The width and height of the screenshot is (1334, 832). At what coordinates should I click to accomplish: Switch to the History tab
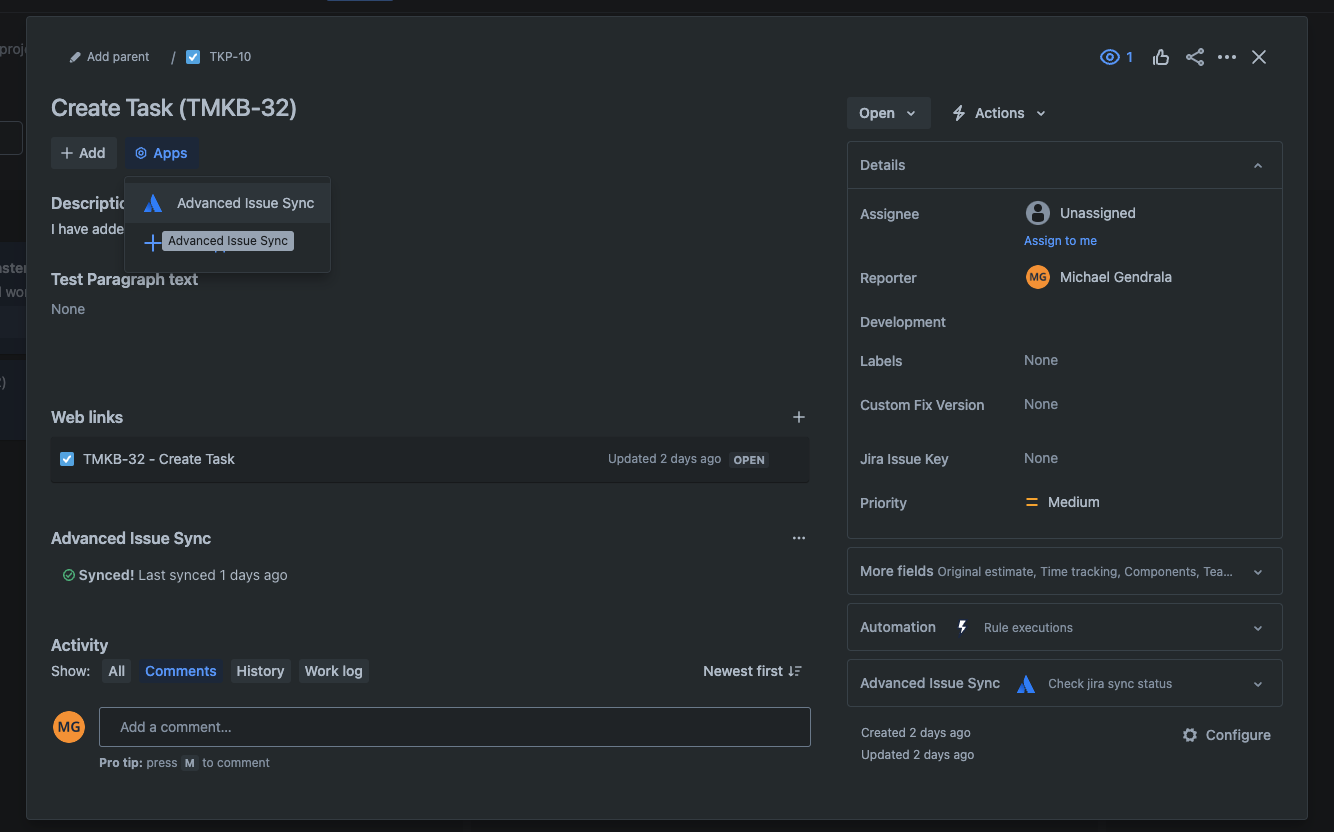point(260,671)
